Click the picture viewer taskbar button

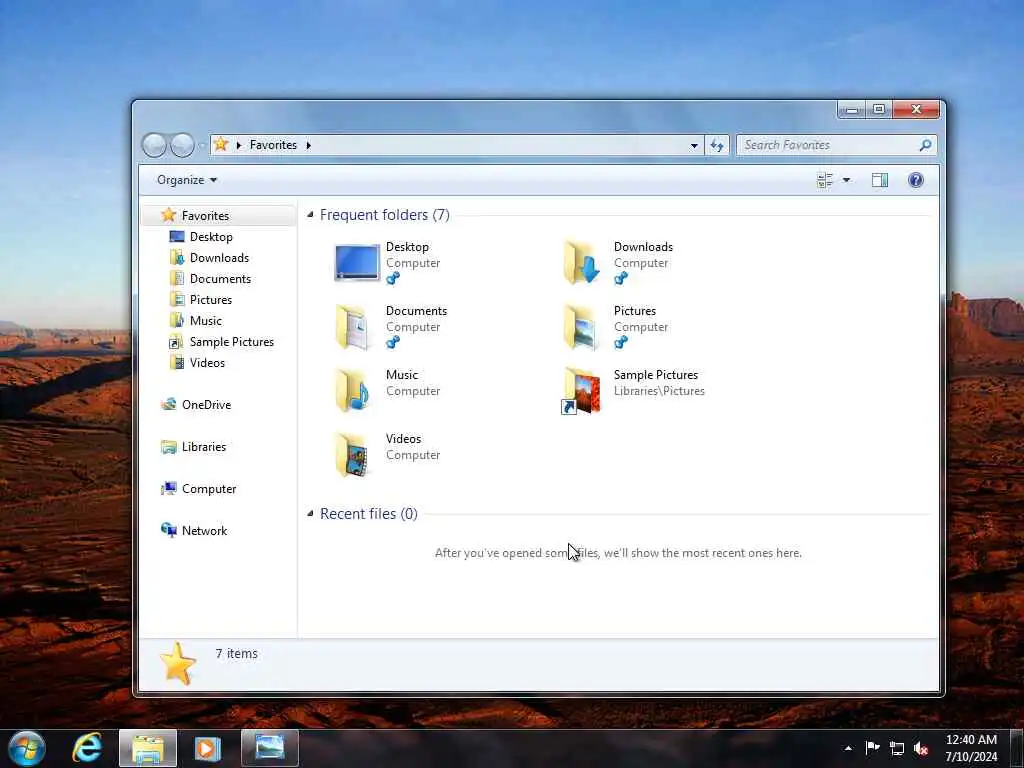click(270, 748)
